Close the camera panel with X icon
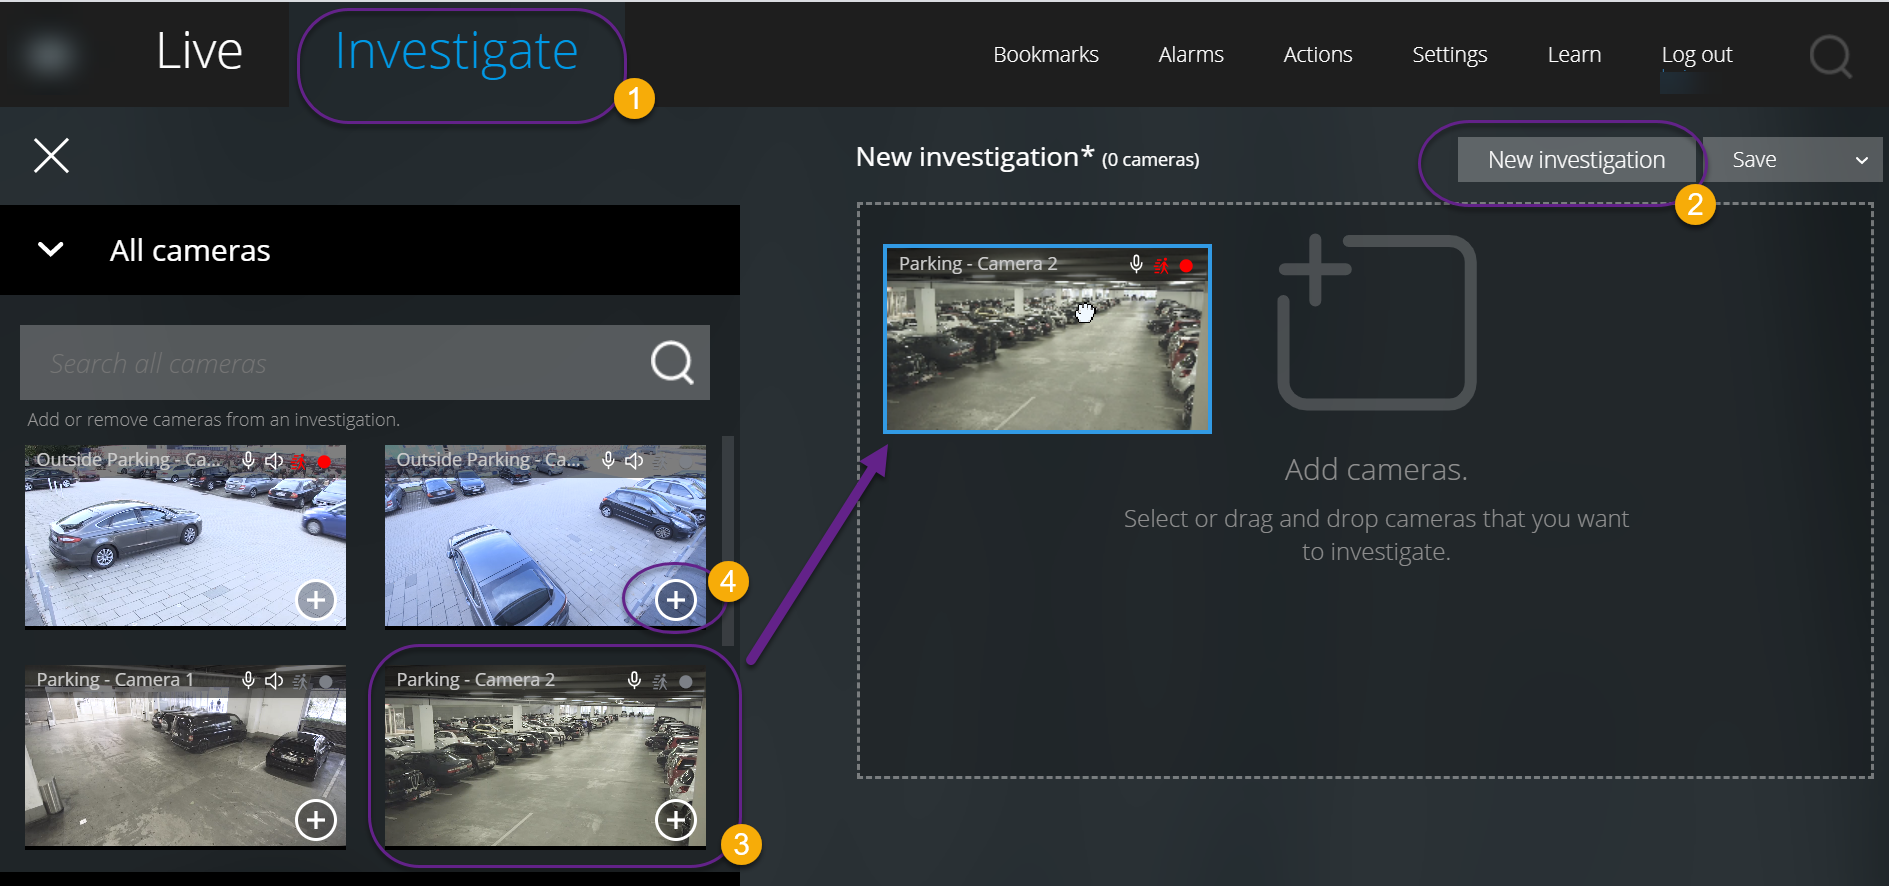Screen dimensions: 1889x886 (51, 156)
